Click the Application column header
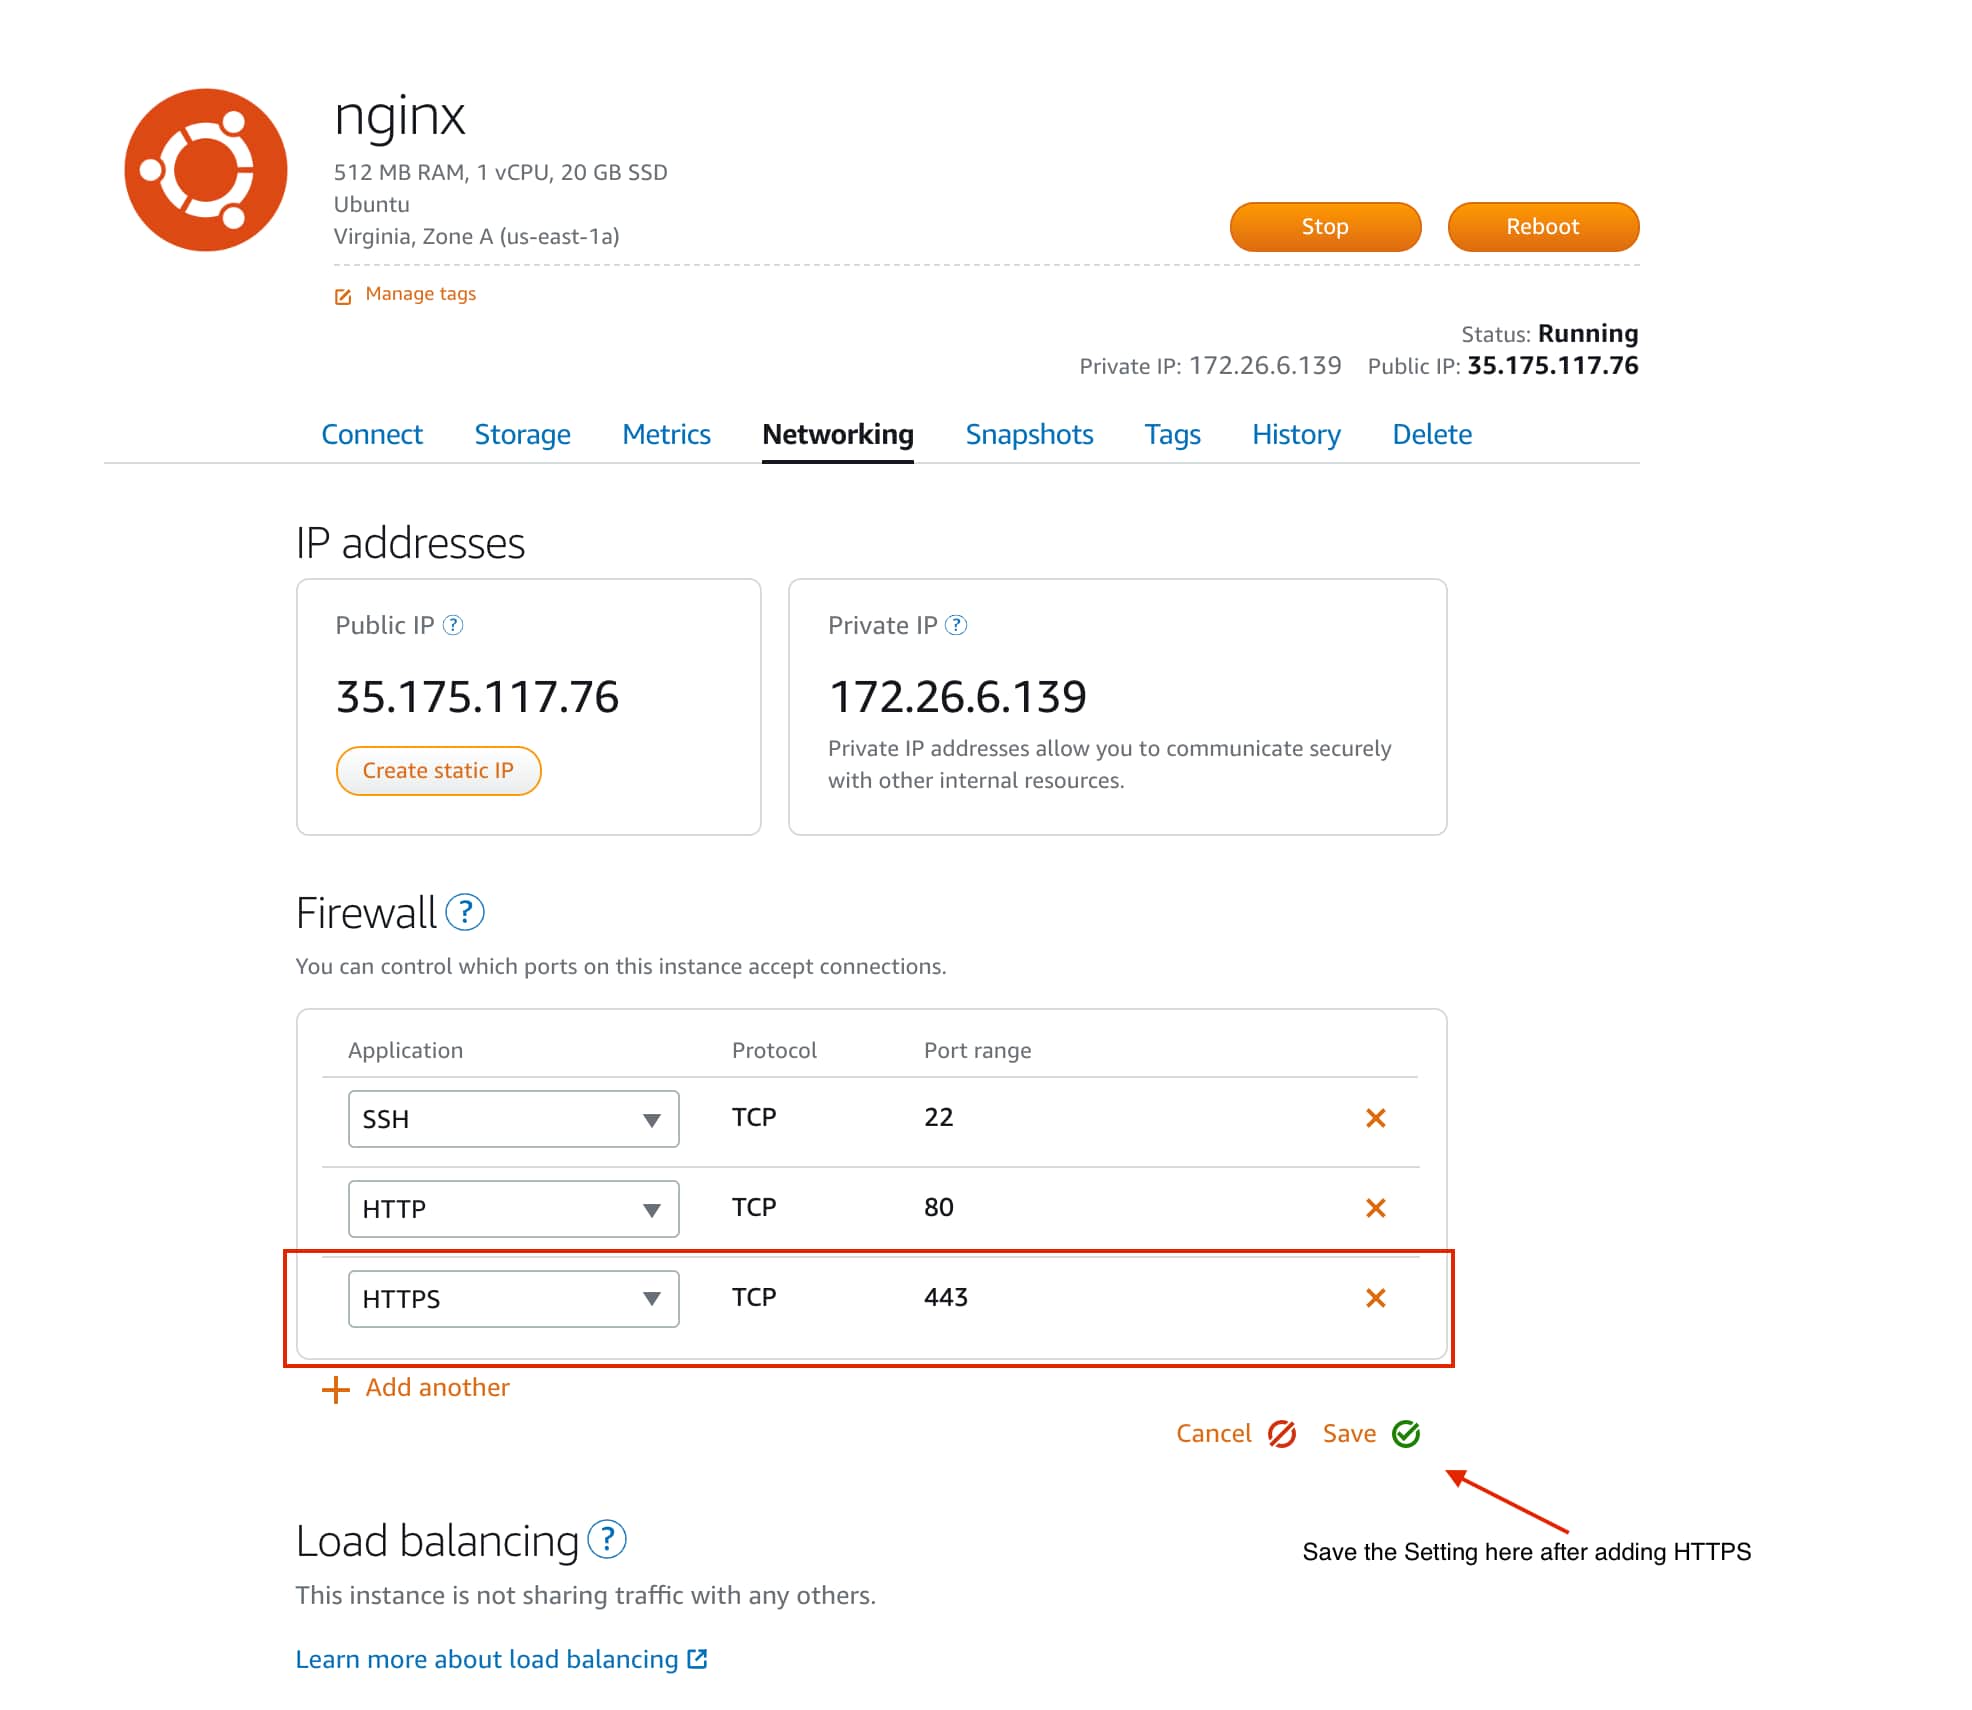 (x=405, y=1050)
